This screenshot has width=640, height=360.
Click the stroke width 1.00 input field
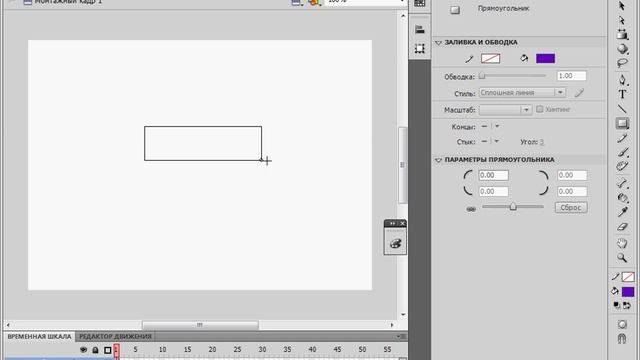(571, 76)
